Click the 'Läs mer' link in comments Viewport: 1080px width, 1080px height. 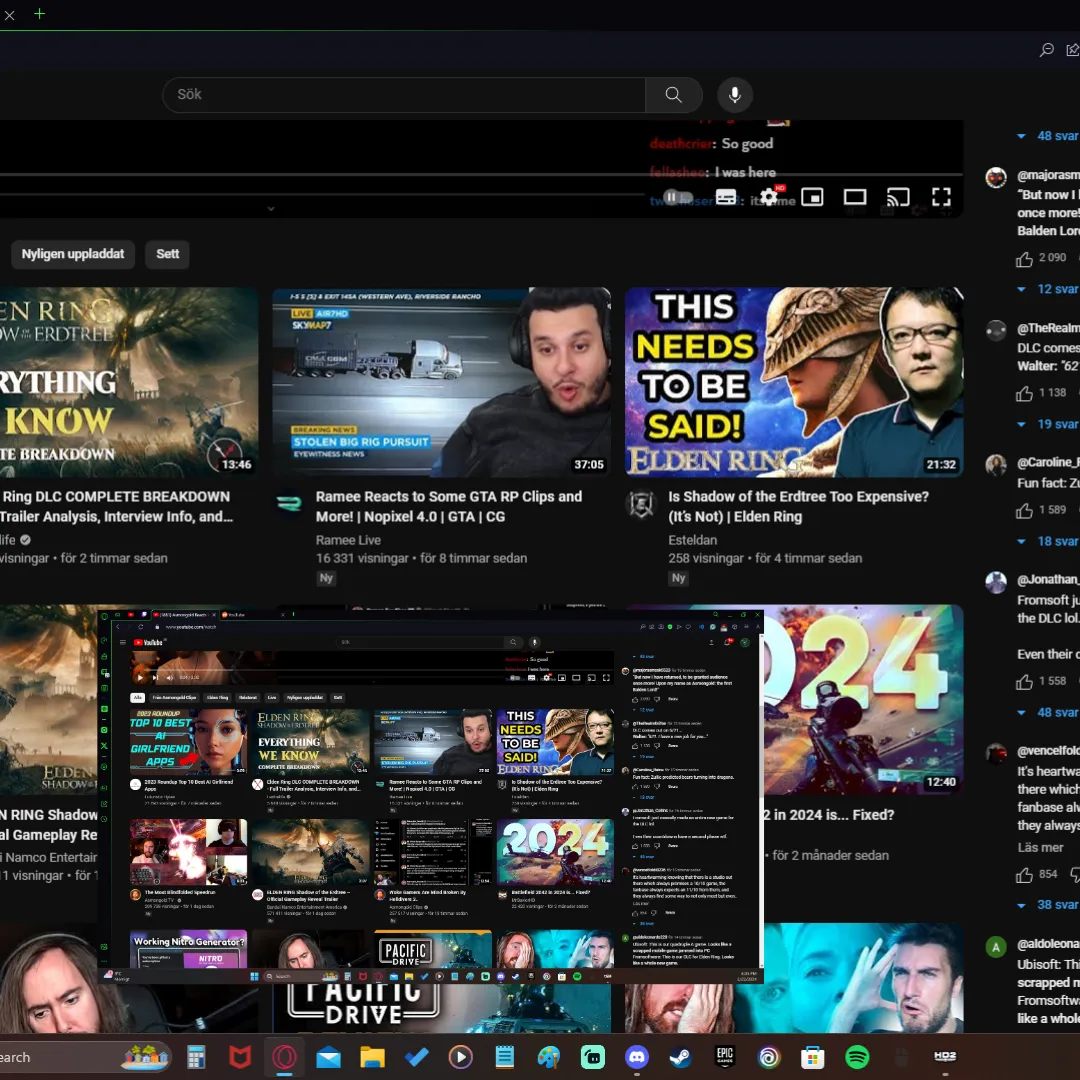[x=1040, y=847]
